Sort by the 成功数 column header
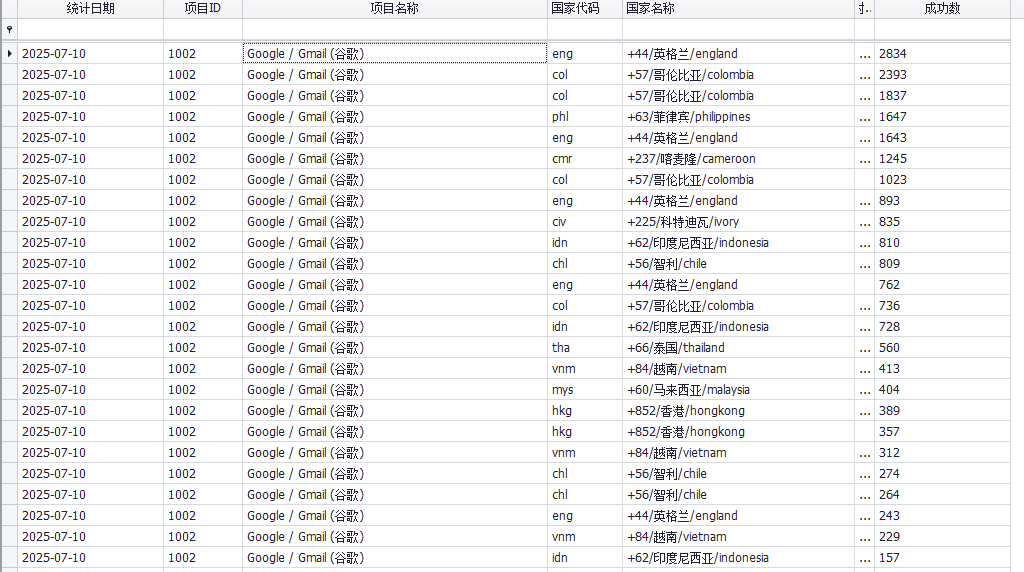The height and width of the screenshot is (572, 1024). pyautogui.click(x=942, y=8)
